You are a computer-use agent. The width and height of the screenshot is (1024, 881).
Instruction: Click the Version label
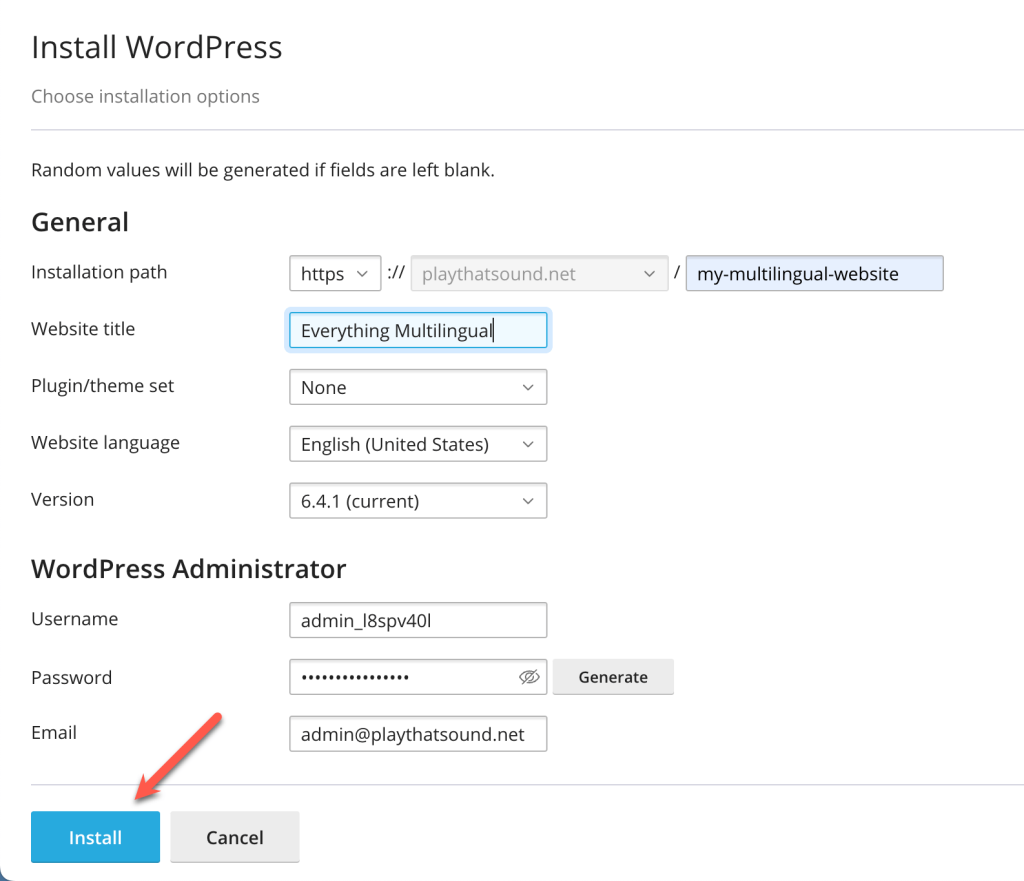pyautogui.click(x=63, y=499)
